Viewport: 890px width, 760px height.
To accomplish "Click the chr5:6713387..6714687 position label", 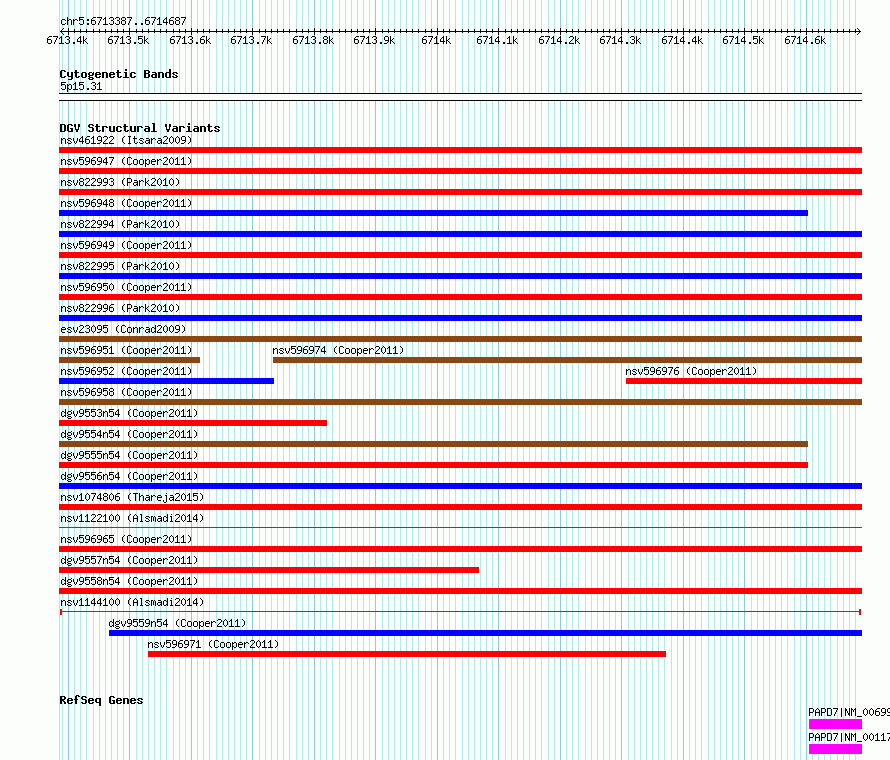I will pyautogui.click(x=123, y=21).
